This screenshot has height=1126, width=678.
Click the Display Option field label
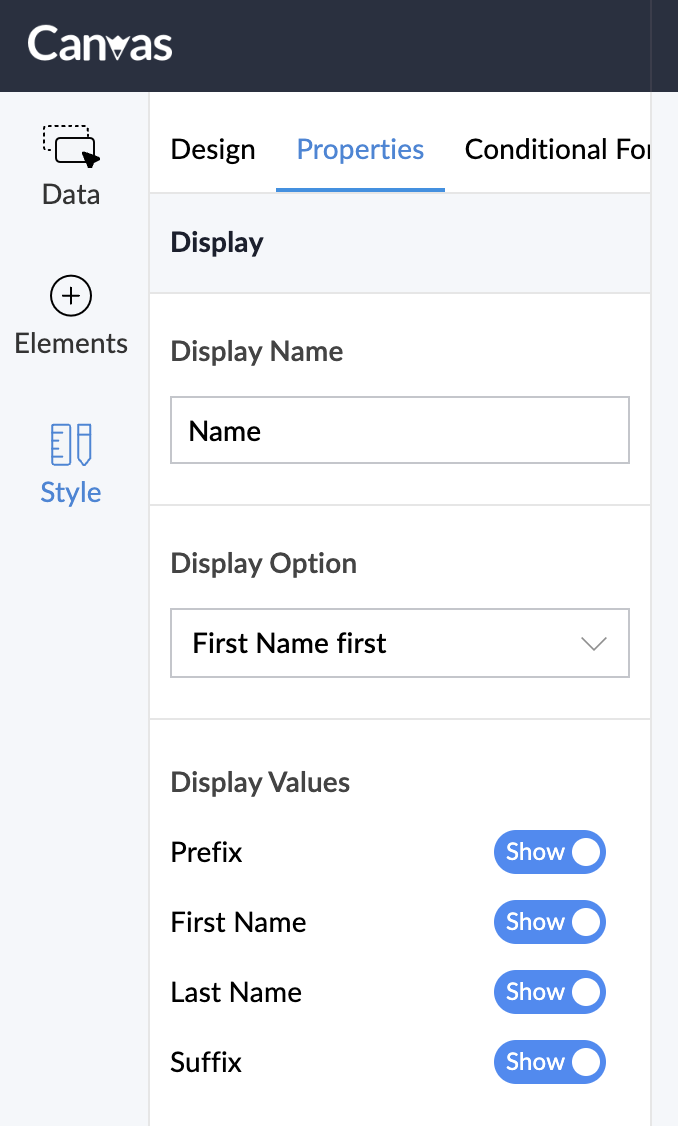264,564
